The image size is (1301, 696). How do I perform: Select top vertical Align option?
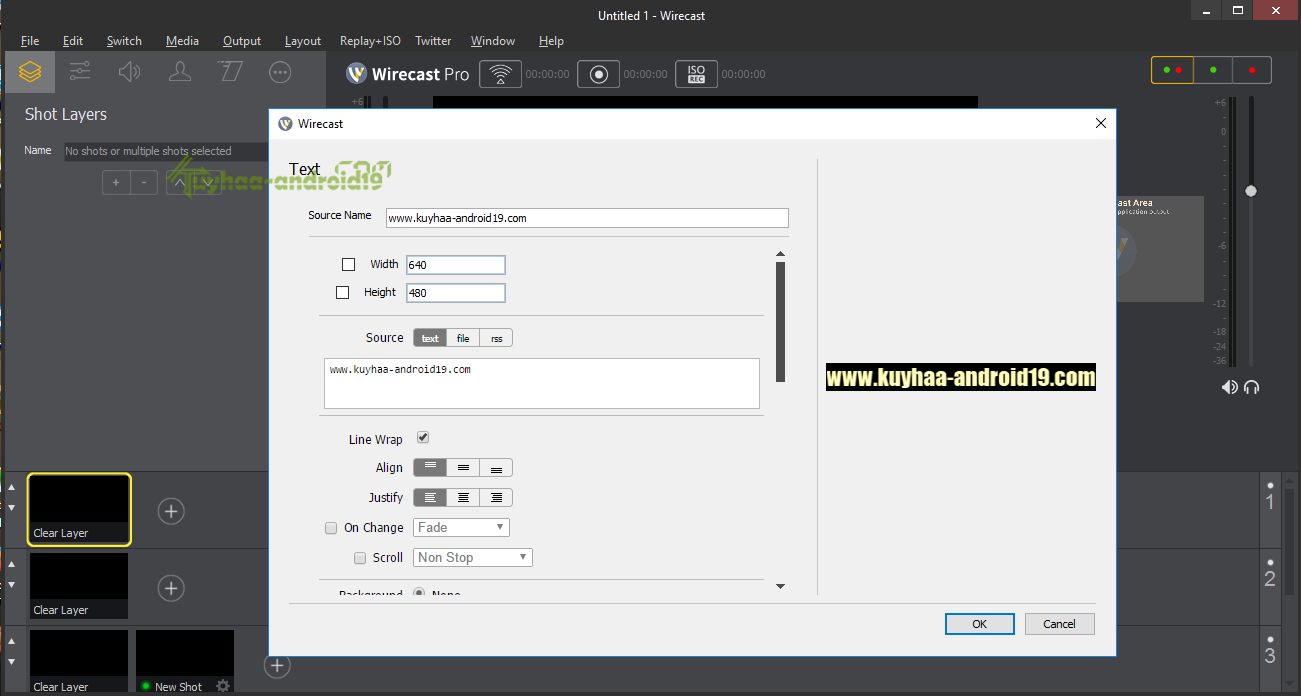point(430,467)
